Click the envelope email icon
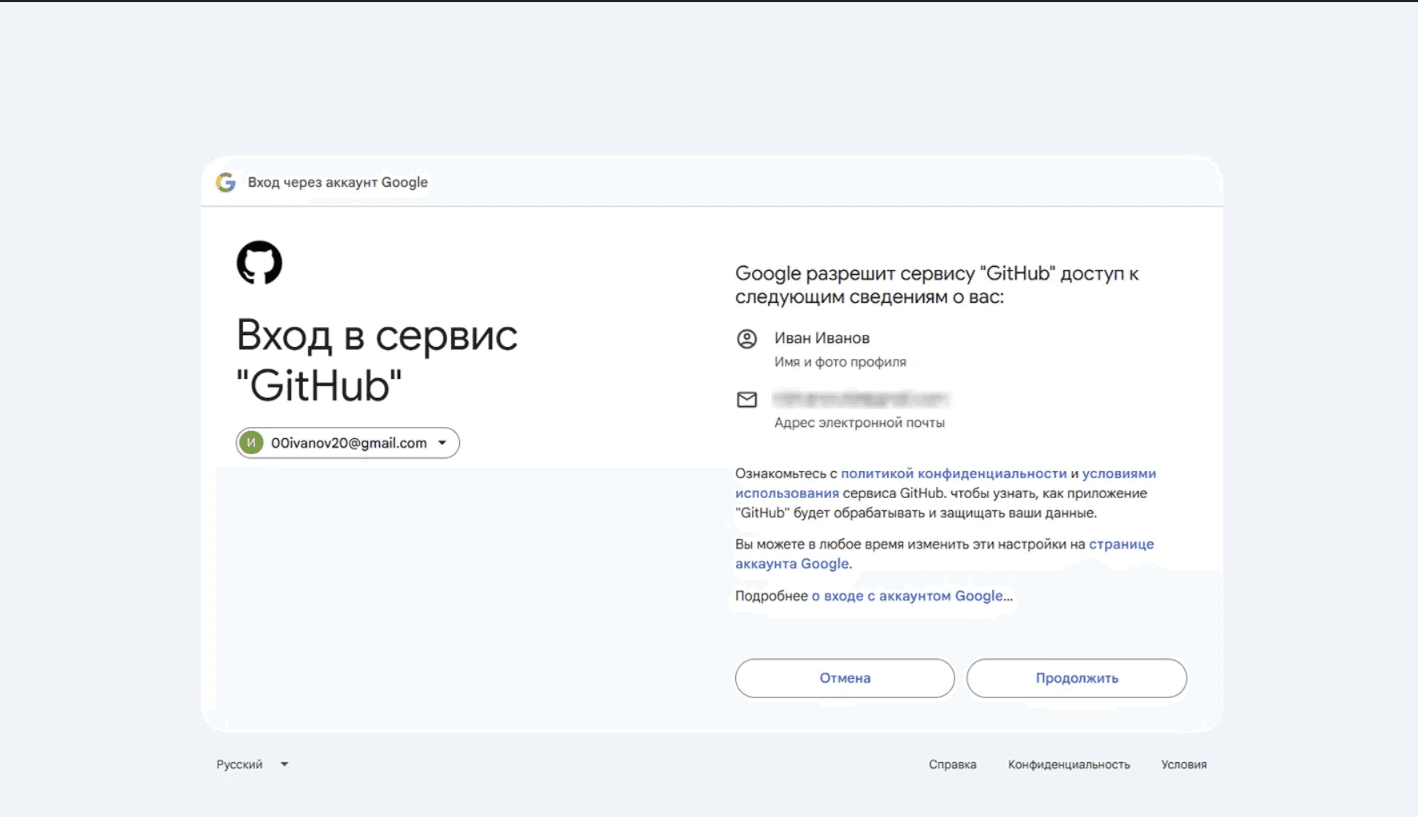 tap(747, 400)
